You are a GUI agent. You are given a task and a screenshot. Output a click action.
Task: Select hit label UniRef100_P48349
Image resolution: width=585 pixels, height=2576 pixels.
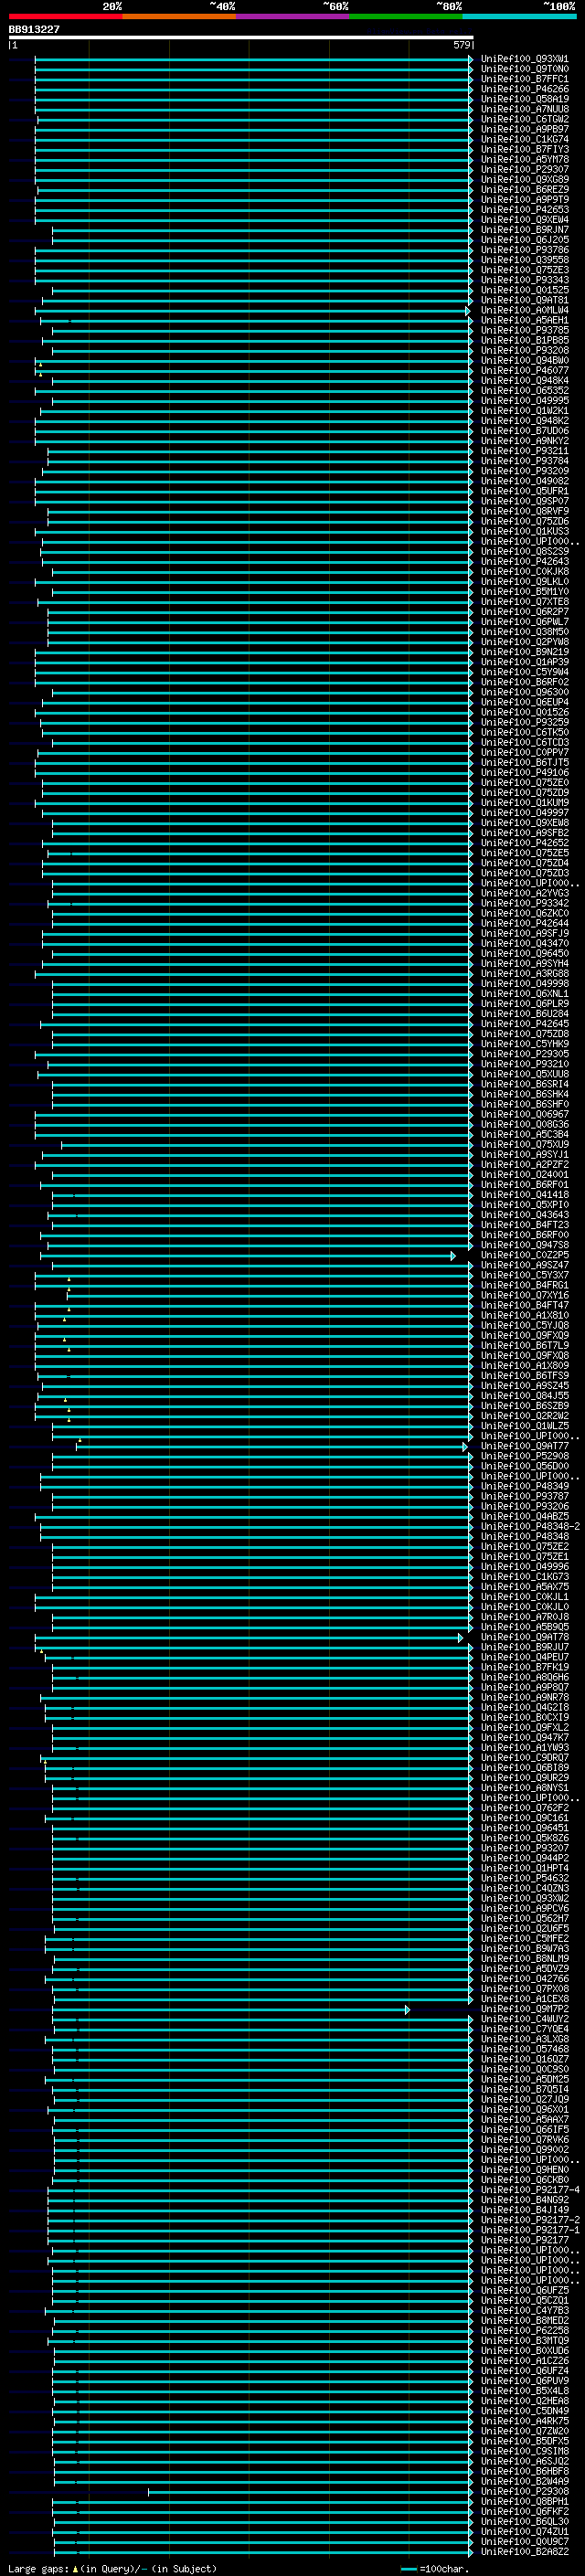[525, 1486]
